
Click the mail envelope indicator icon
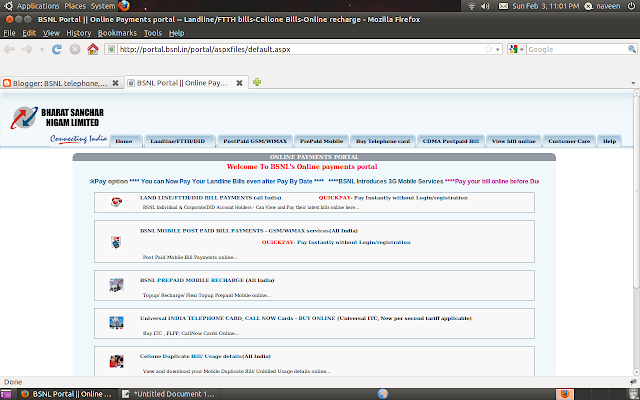pyautogui.click(x=503, y=6)
